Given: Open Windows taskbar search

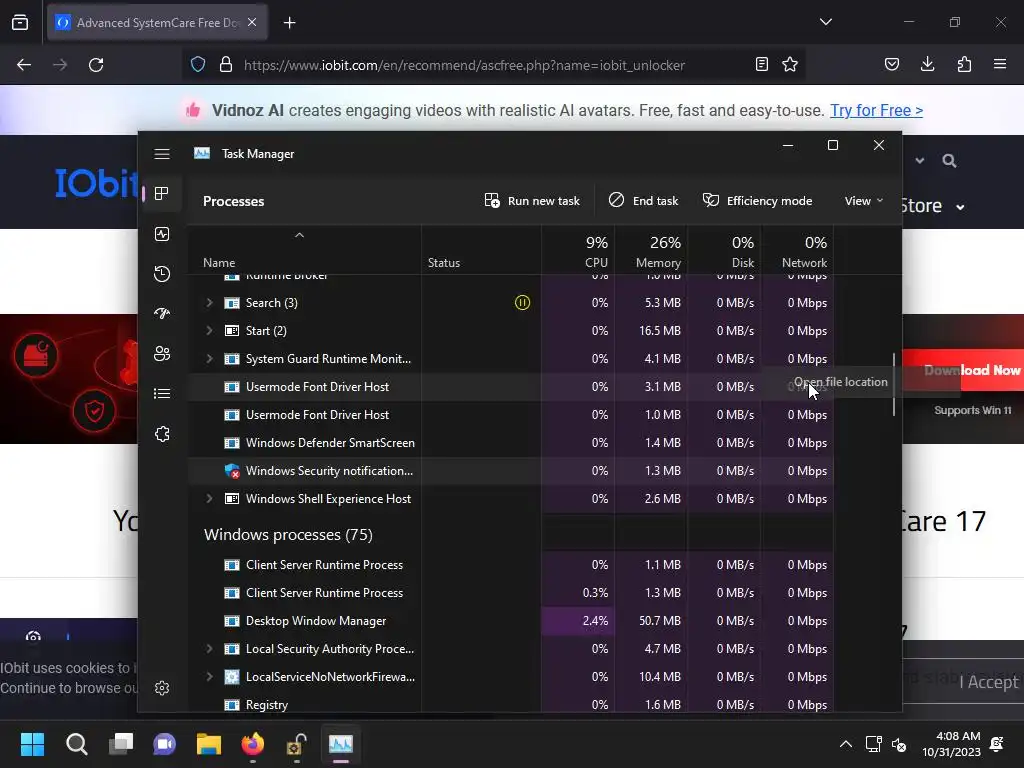Looking at the screenshot, I should [x=76, y=744].
